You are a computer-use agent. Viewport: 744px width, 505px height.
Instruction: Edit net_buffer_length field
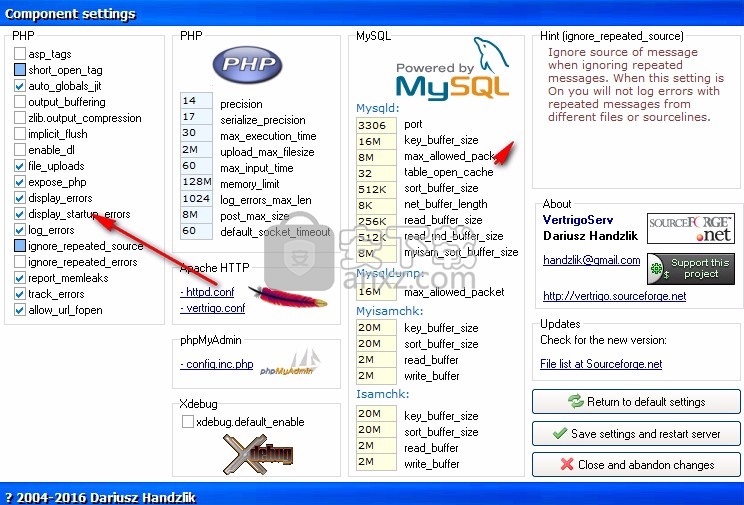tap(376, 206)
